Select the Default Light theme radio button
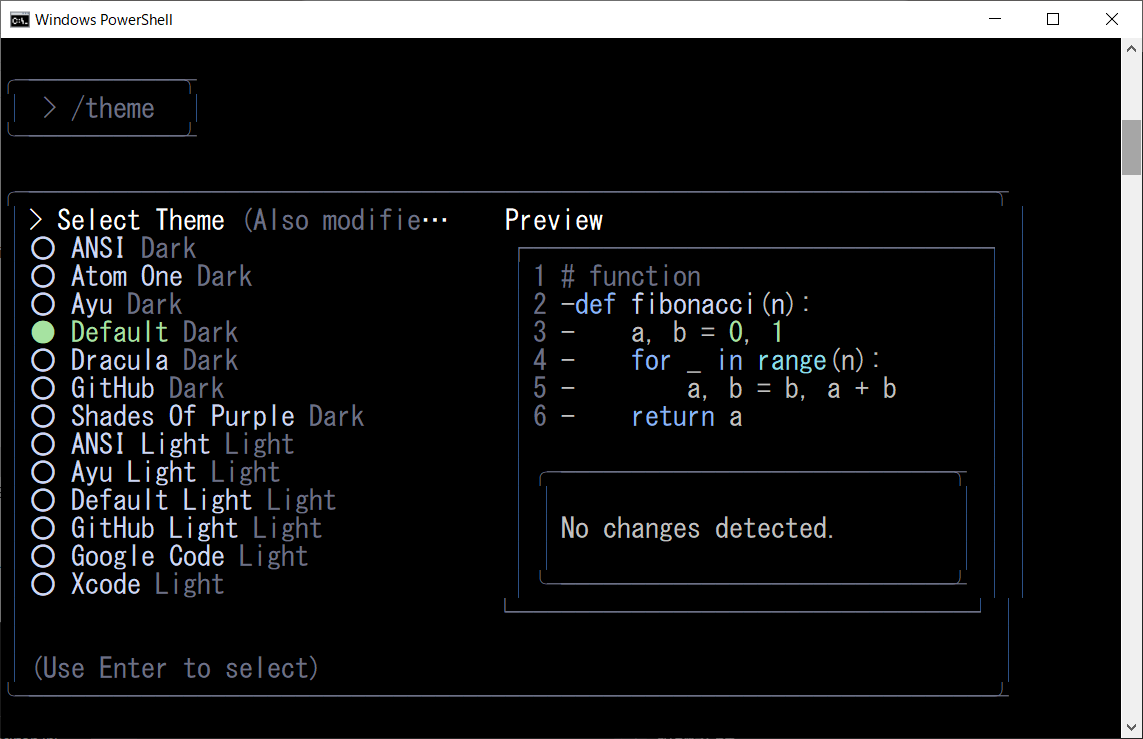Viewport: 1143px width, 739px height. click(x=43, y=500)
